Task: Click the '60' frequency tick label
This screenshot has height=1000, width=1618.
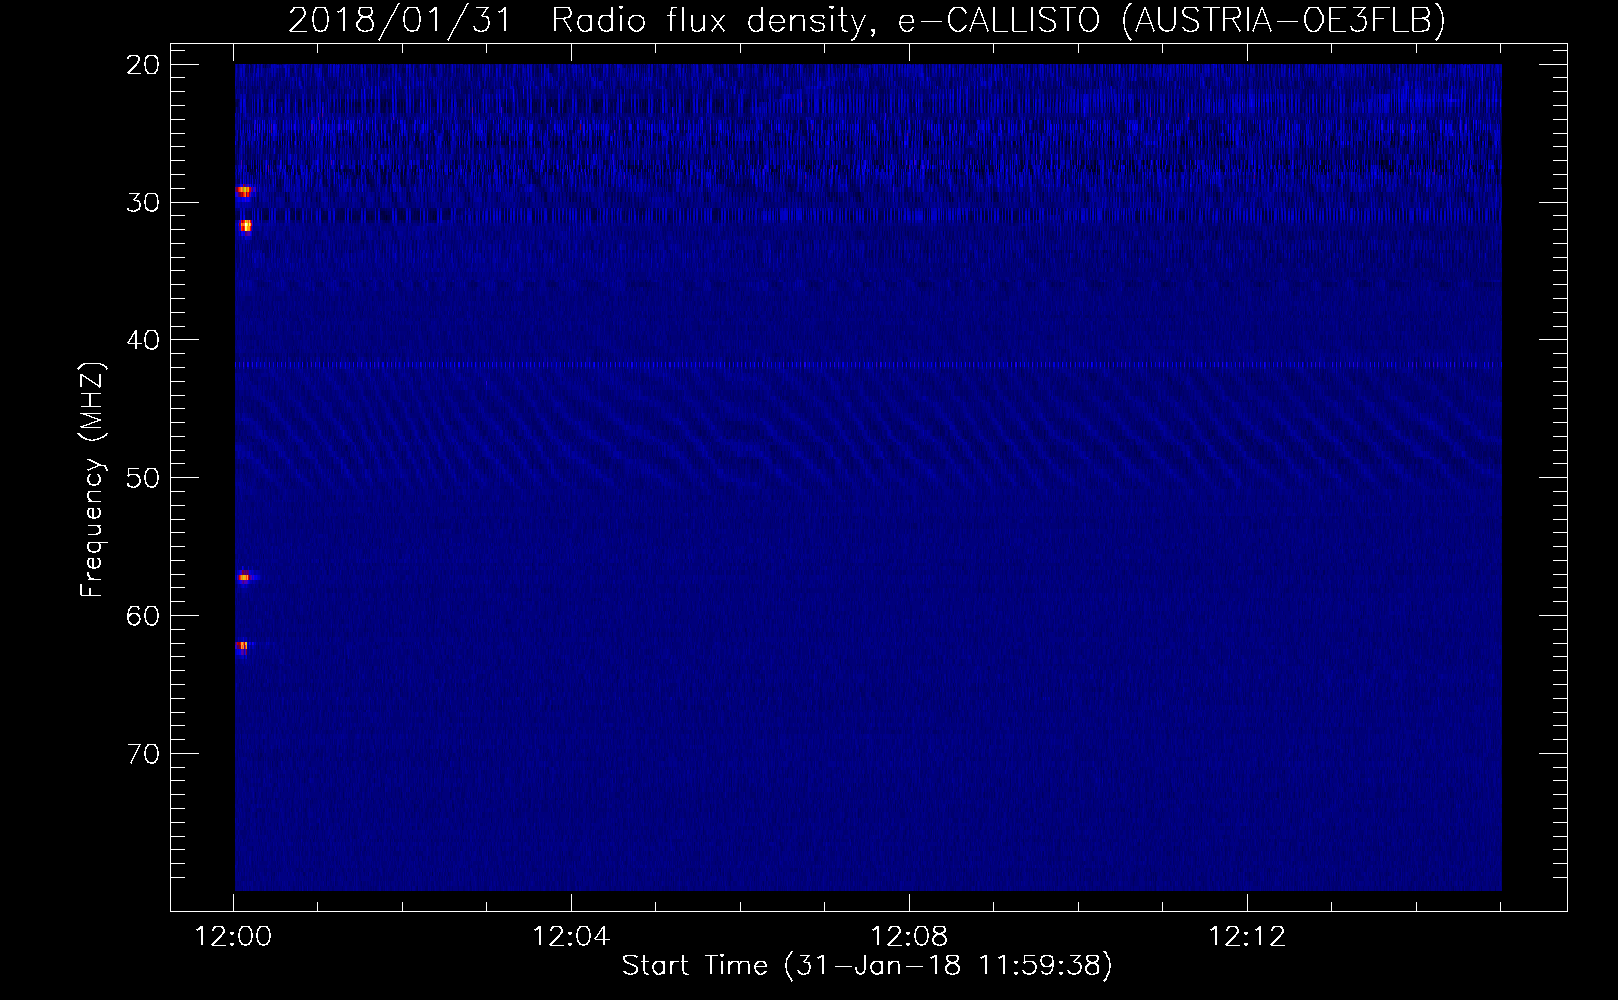Action: coord(143,616)
